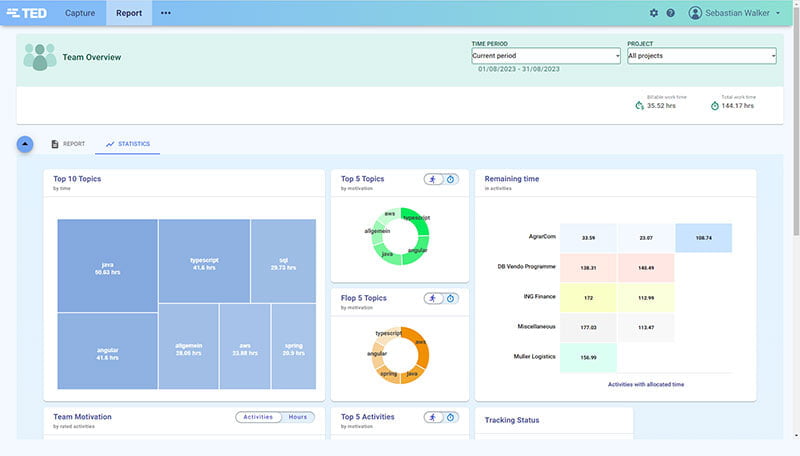Click Activities with allocated time label
Image resolution: width=800 pixels, height=456 pixels.
(646, 384)
